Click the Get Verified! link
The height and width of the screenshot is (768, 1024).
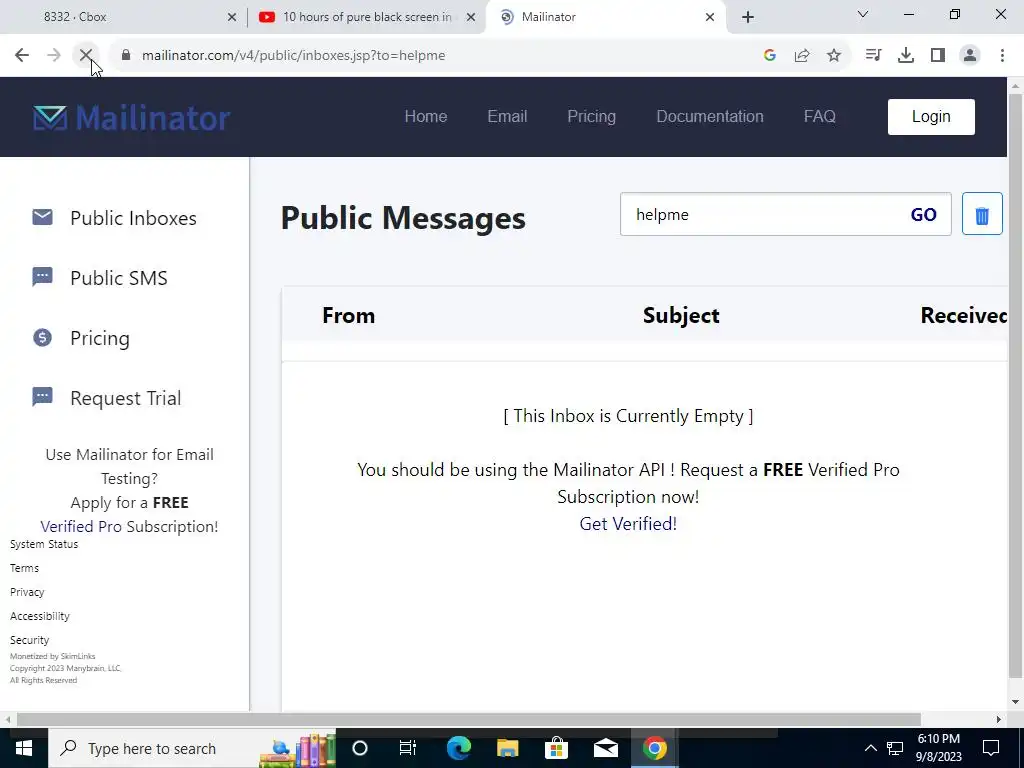628,524
